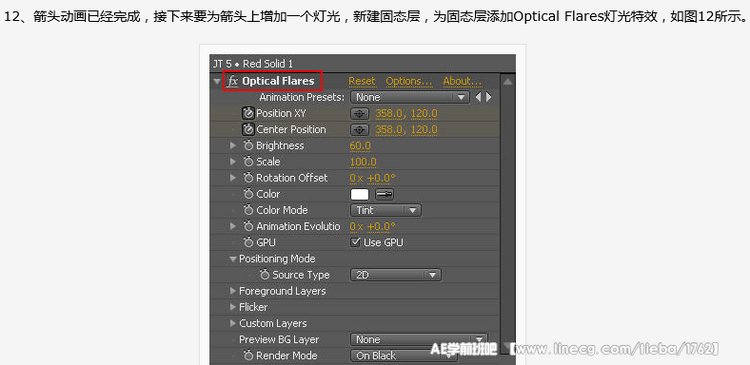This screenshot has height=365, width=750.
Task: Pick a color with the Color eyedropper
Action: 385,194
